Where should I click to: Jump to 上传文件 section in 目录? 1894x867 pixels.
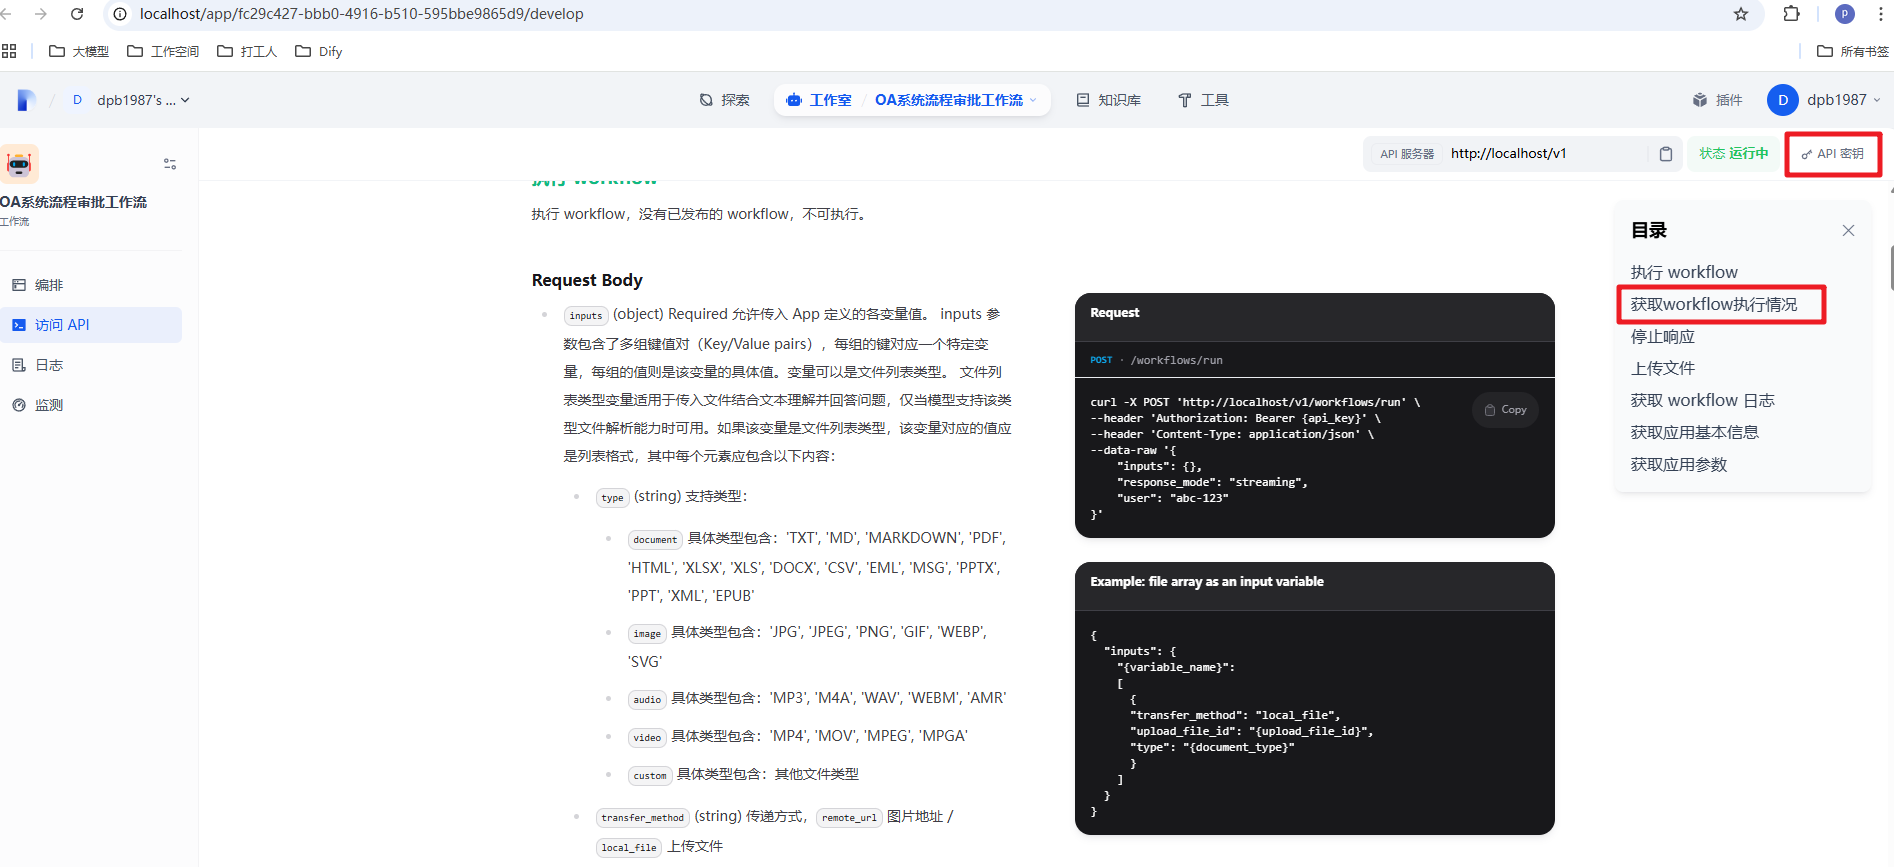click(1662, 368)
